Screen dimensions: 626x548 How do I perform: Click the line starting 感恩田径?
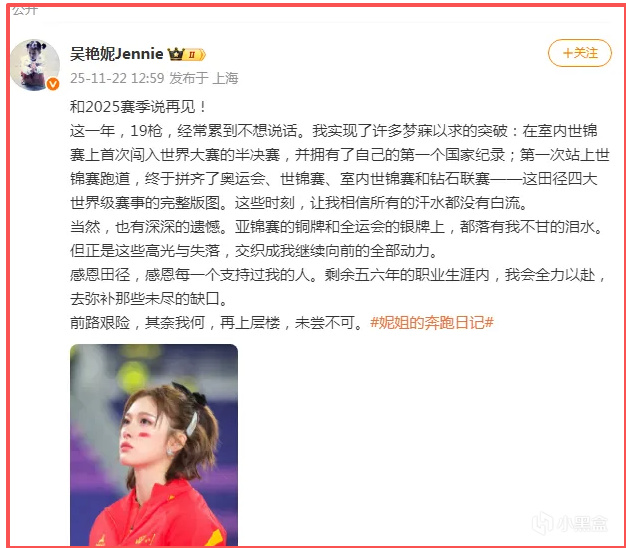pos(338,275)
